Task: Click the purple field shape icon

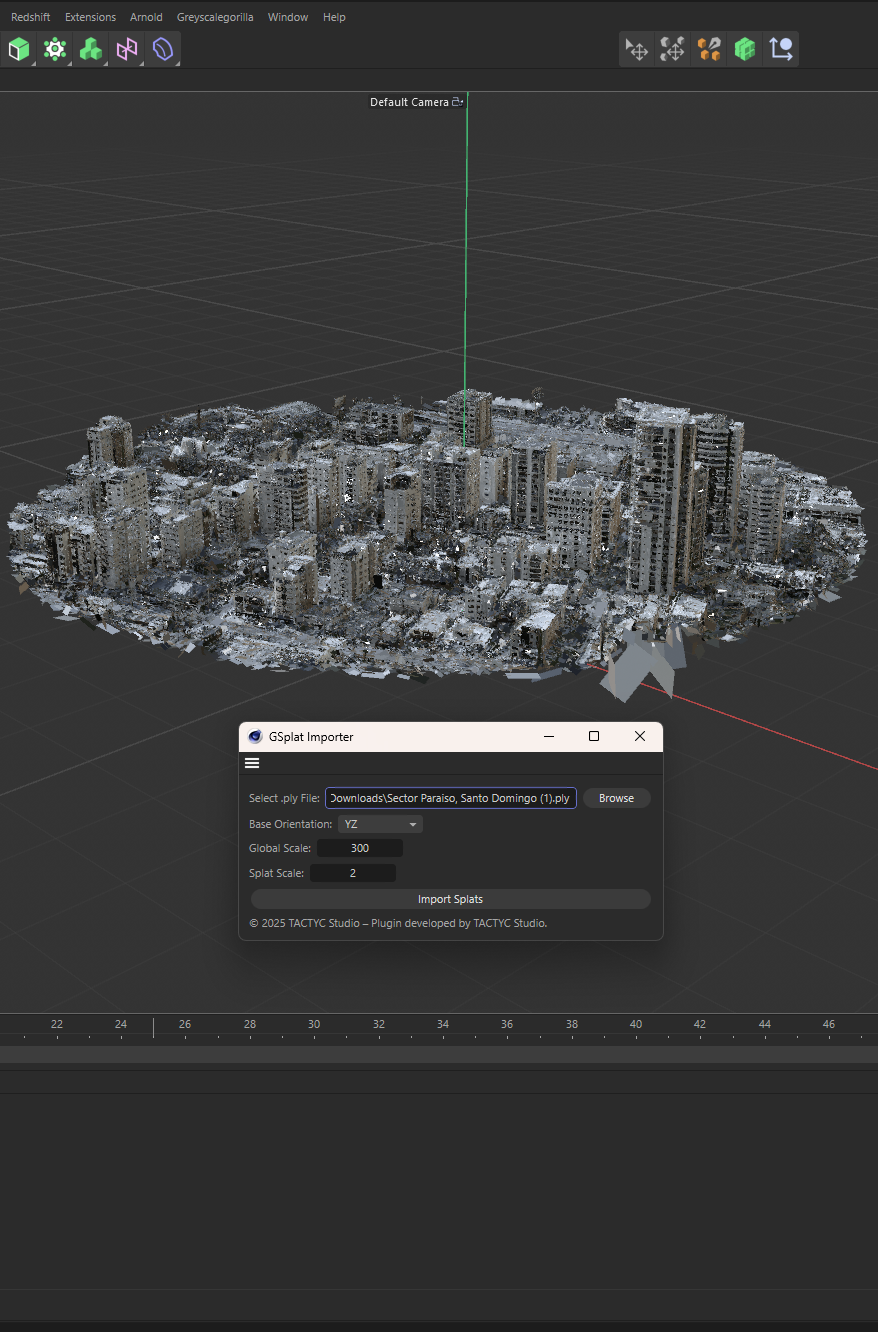Action: pyautogui.click(x=163, y=49)
